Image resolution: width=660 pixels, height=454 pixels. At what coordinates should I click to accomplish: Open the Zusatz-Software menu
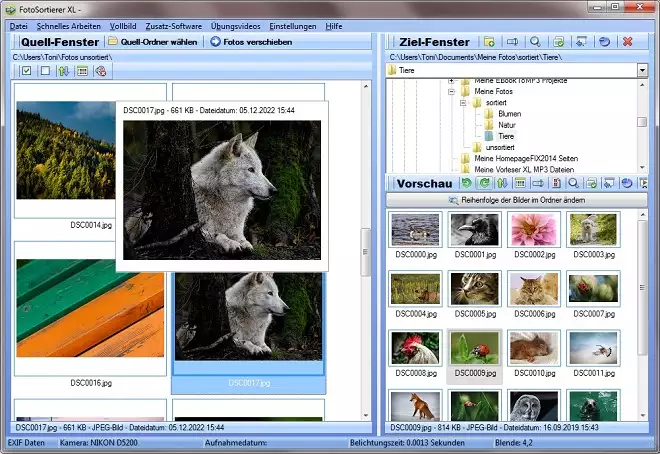[x=176, y=24]
